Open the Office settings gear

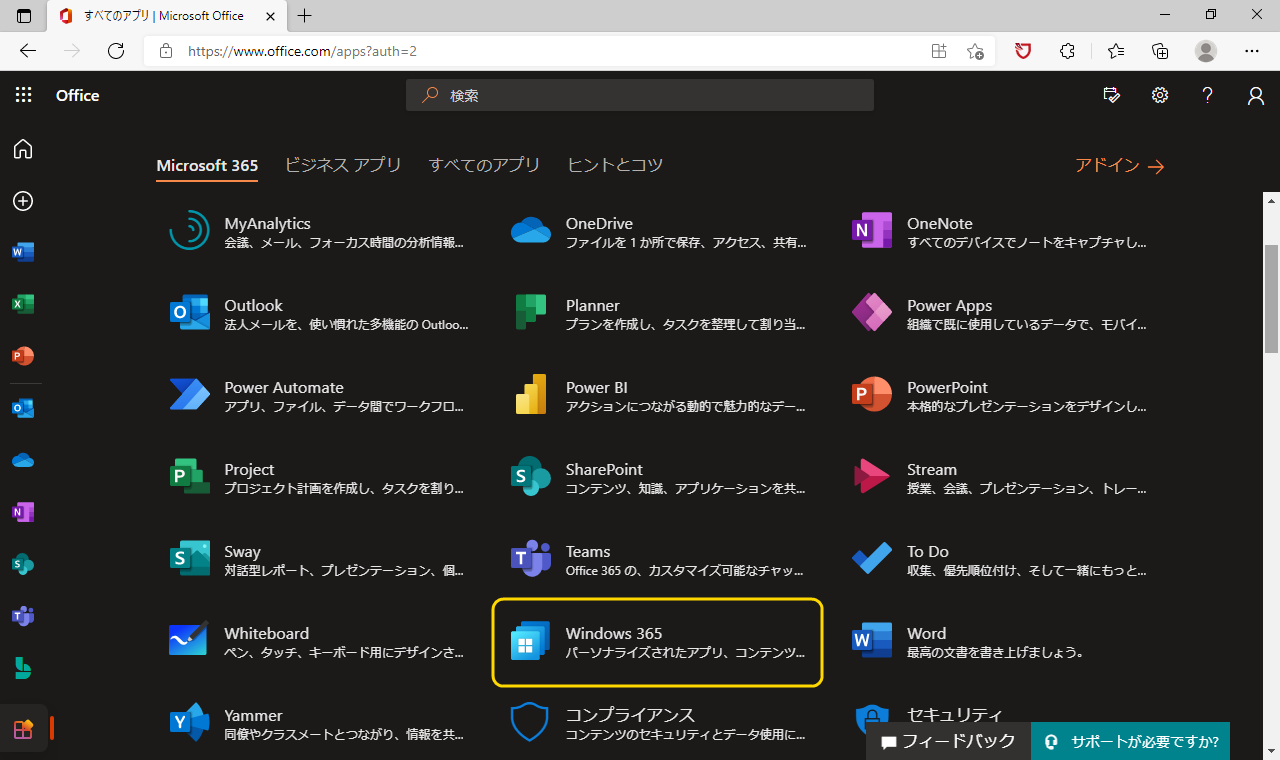(x=1160, y=95)
